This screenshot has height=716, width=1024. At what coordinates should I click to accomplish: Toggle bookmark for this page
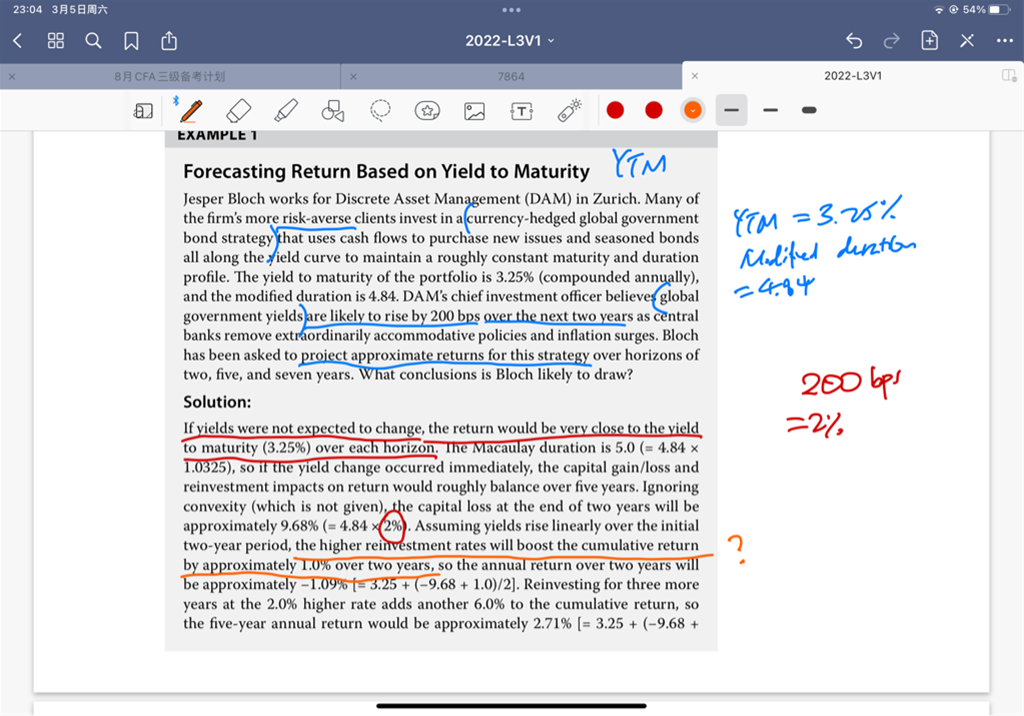131,41
